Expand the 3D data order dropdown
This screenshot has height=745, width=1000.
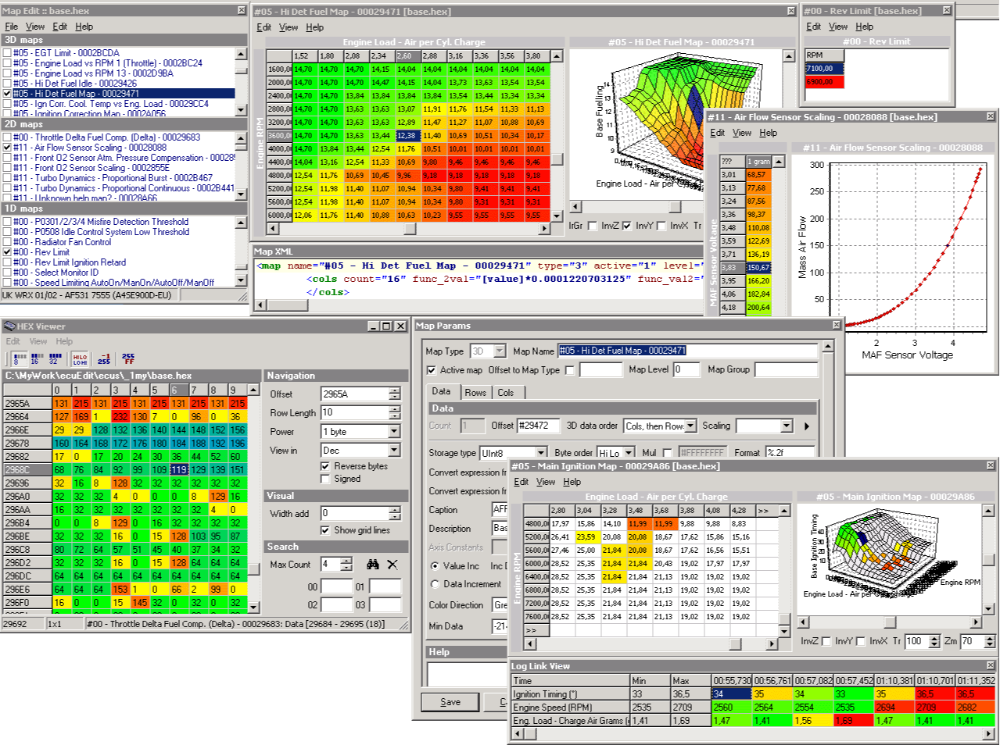pyautogui.click(x=689, y=426)
